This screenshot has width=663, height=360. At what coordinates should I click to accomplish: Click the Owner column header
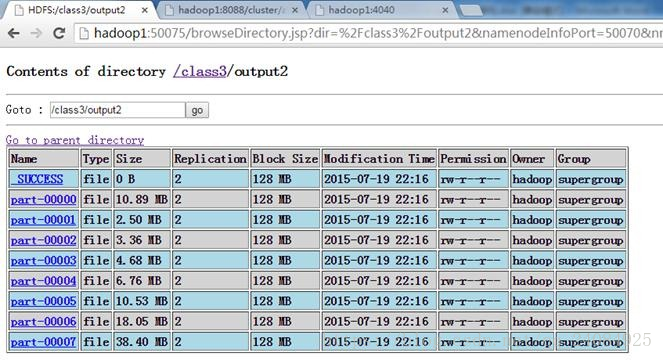tap(532, 159)
